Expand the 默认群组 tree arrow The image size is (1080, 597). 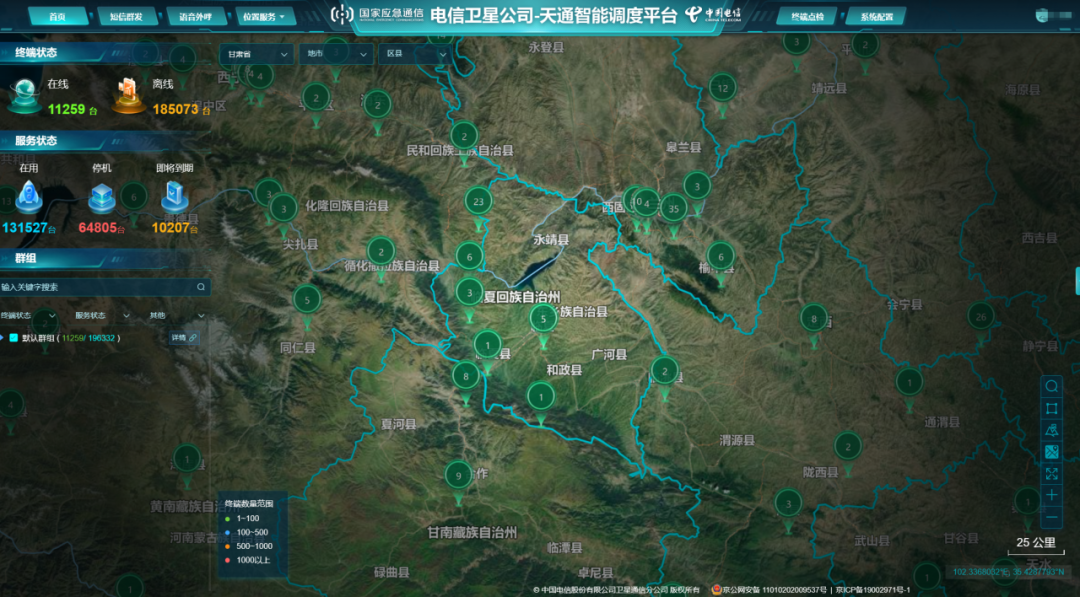3,338
